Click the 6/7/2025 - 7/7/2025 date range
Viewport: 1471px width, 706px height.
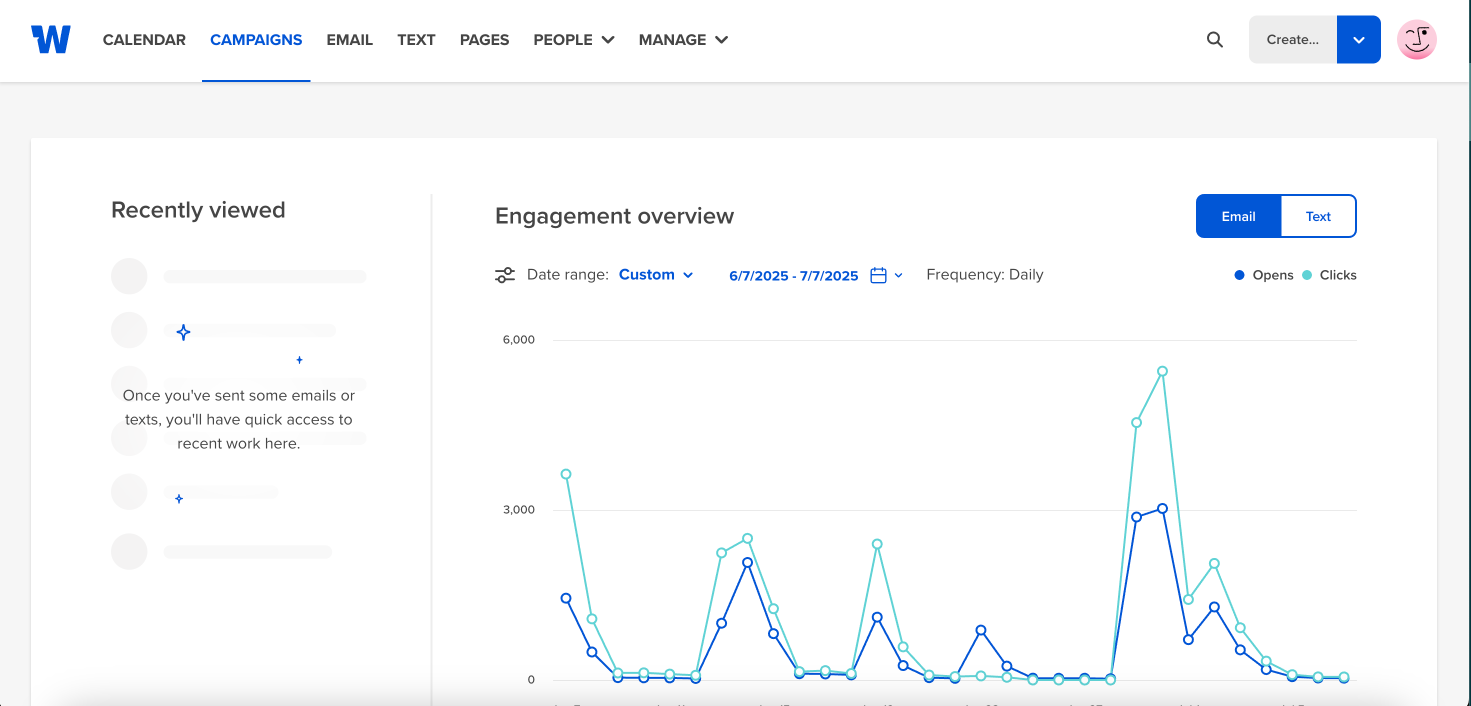794,276
